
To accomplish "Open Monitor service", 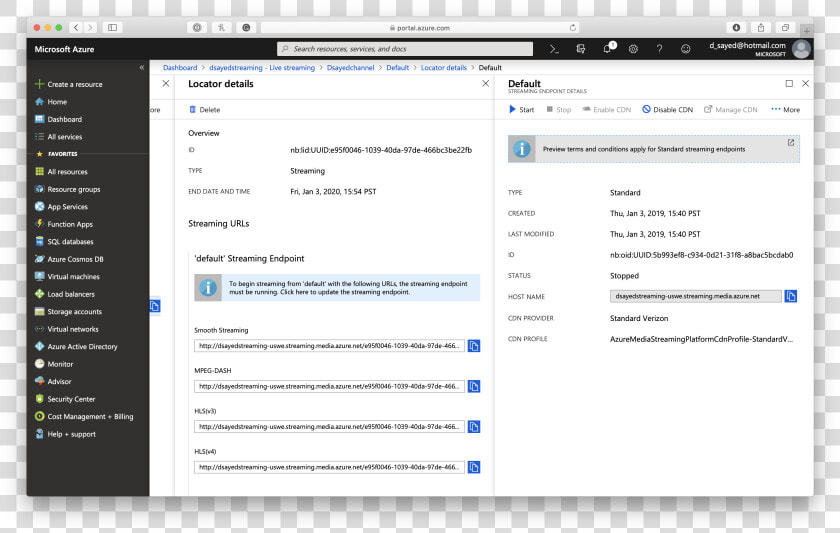I will click(x=54, y=364).
